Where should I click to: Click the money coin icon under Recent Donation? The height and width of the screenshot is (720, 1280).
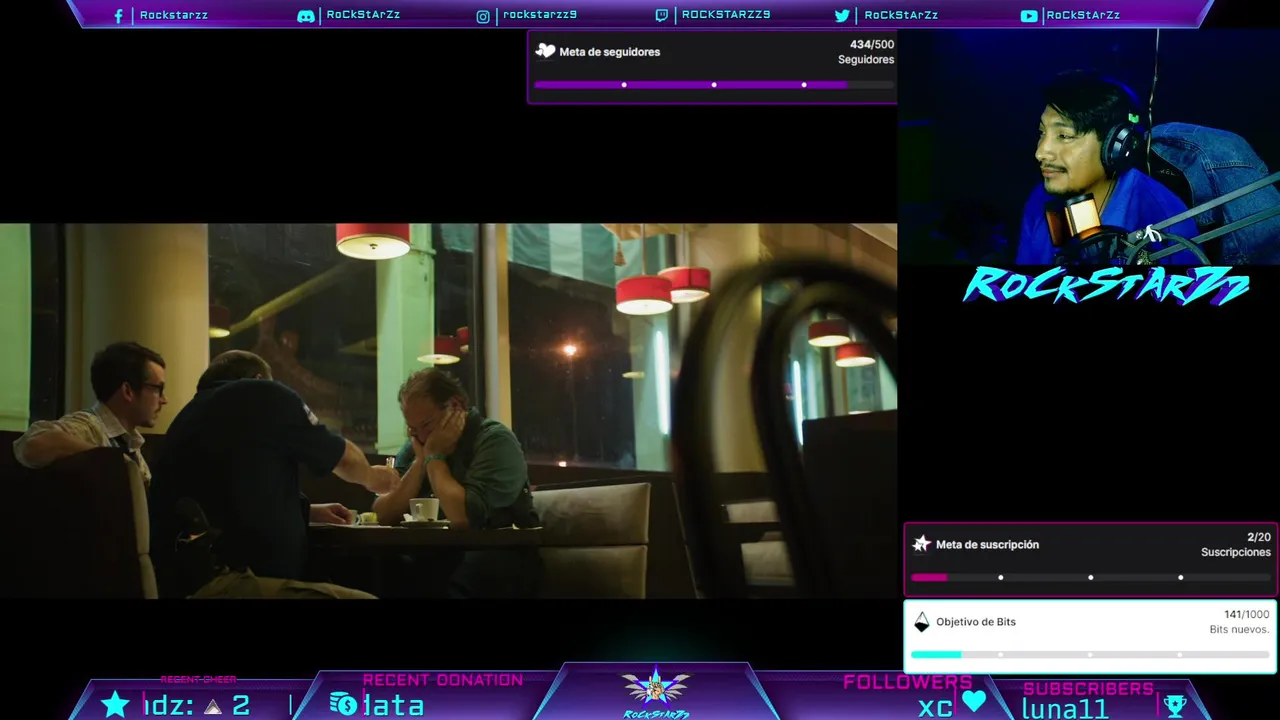(344, 704)
